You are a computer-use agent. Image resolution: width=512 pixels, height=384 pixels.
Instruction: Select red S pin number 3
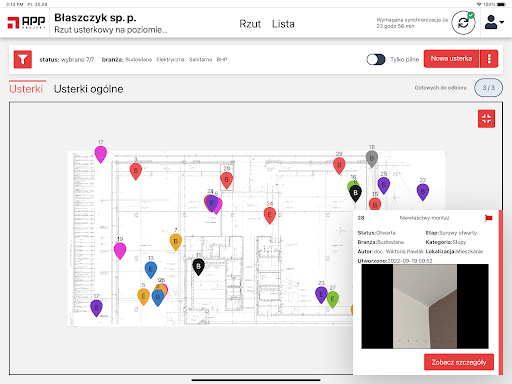136,171
